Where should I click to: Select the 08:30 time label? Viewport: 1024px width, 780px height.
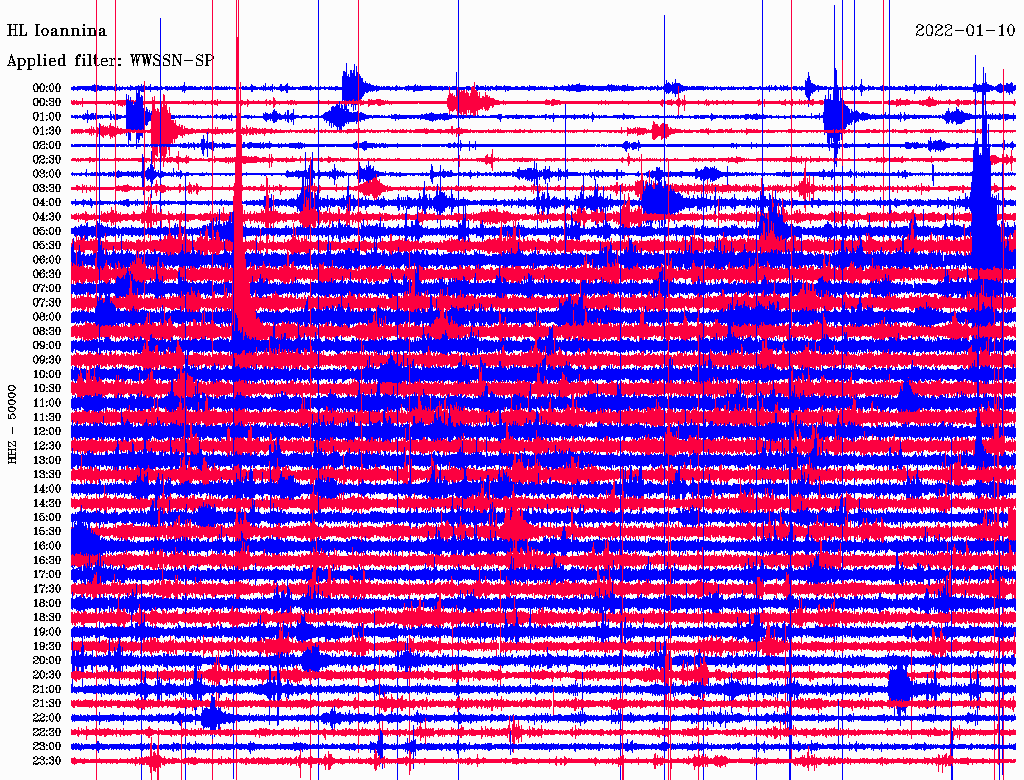[x=47, y=331]
